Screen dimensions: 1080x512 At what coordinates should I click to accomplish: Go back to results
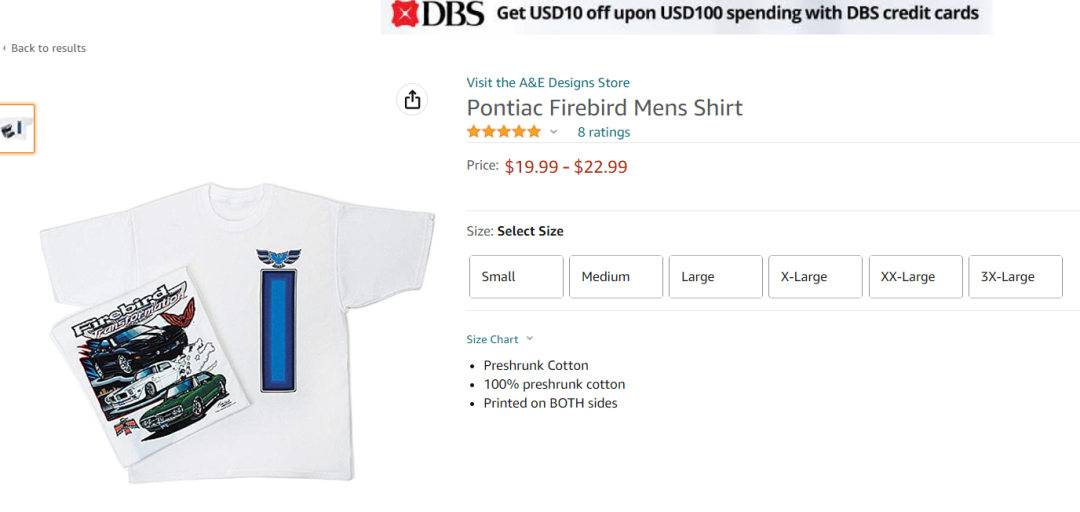47,48
